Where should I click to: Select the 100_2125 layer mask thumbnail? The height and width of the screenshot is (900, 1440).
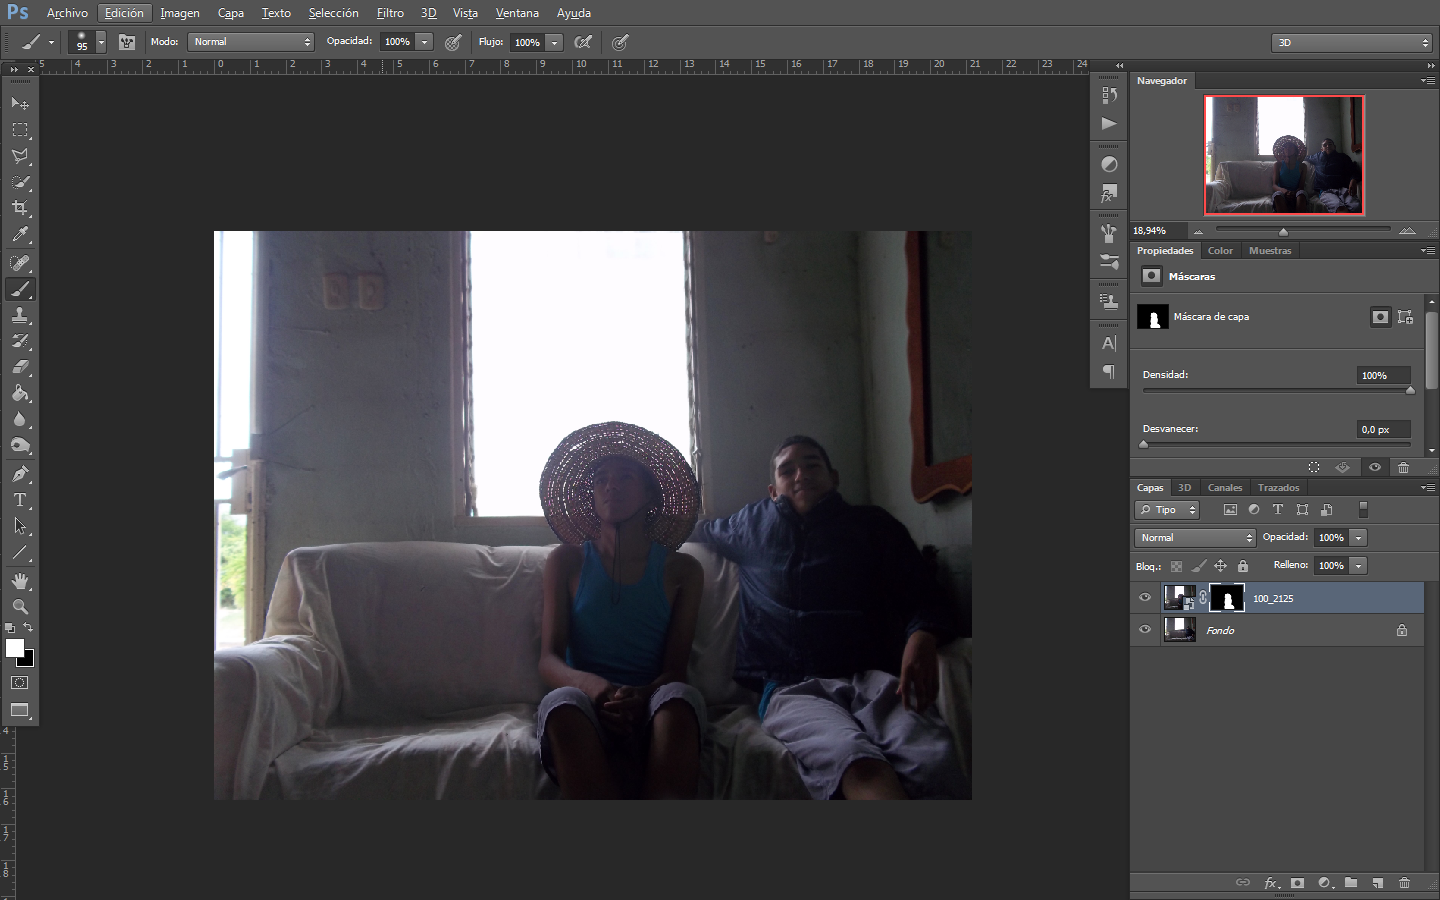[x=1227, y=598]
